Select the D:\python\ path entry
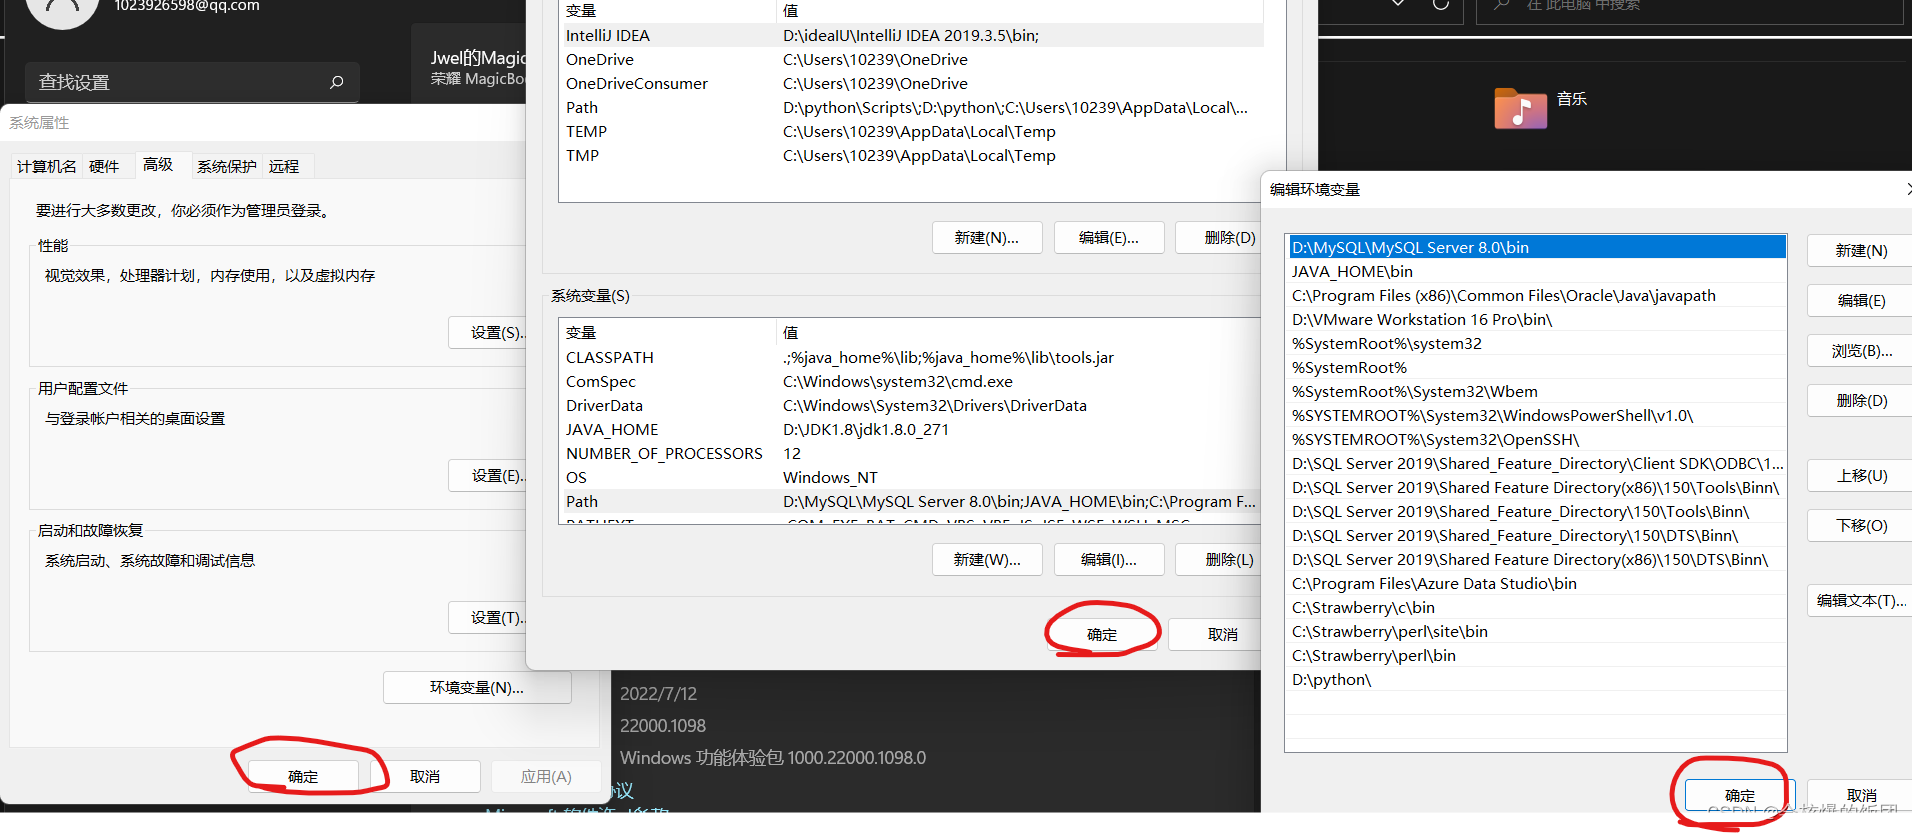This screenshot has height=833, width=1912. [1537, 679]
